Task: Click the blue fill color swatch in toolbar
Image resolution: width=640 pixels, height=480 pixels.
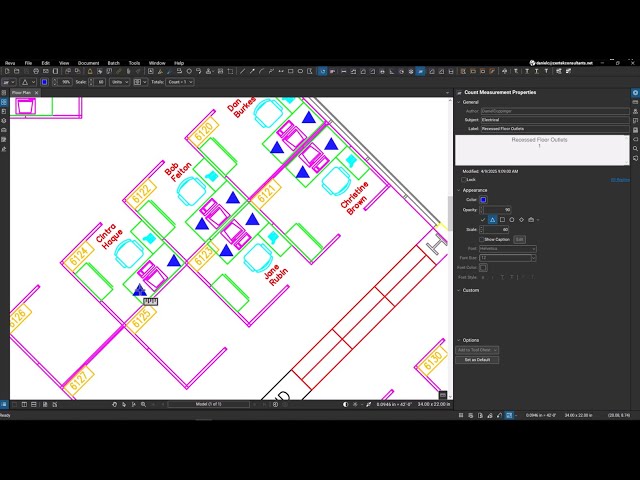Action: tap(44, 82)
